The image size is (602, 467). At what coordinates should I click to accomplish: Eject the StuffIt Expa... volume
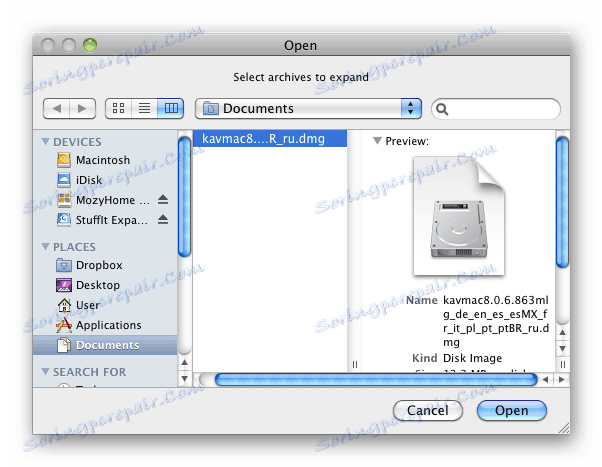(163, 220)
